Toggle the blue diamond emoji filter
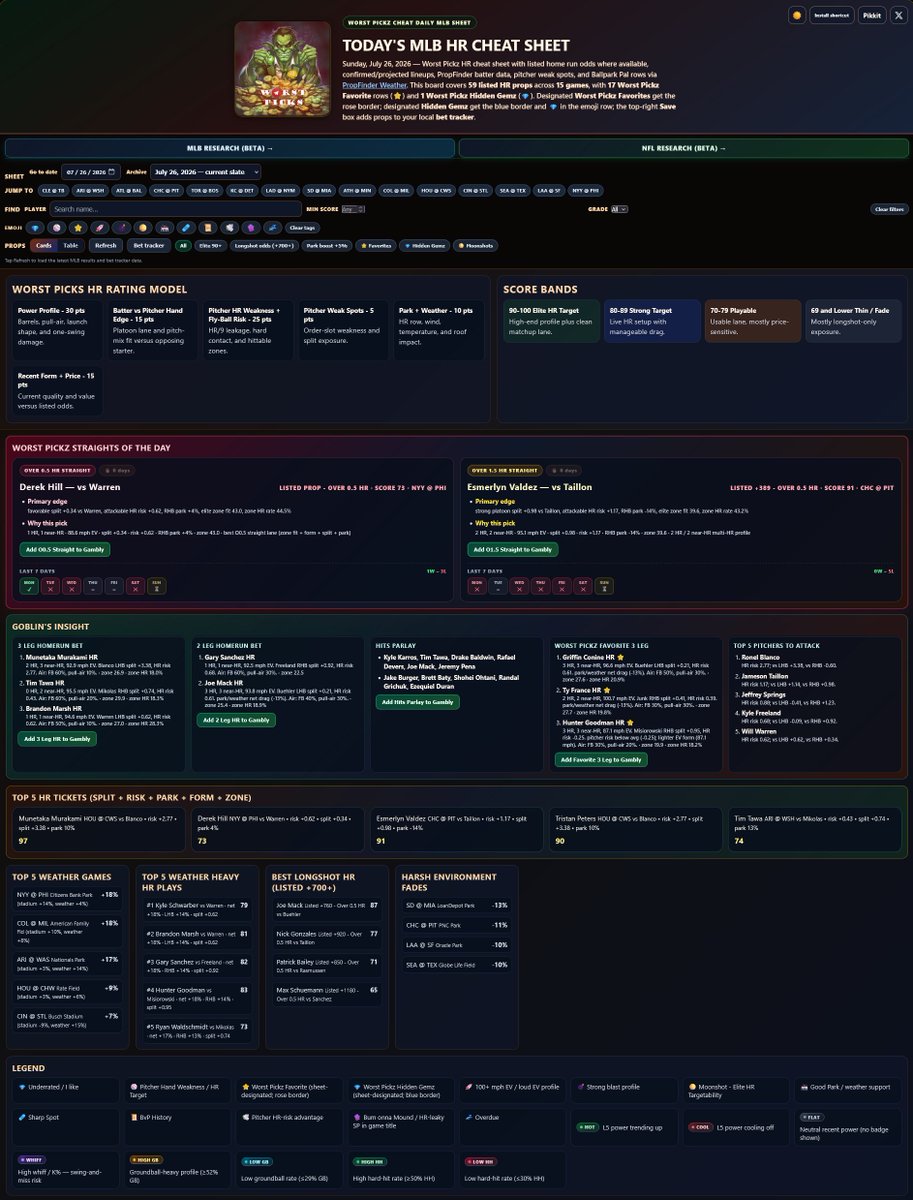Screen dimensions: 913x1200 pos(35,227)
